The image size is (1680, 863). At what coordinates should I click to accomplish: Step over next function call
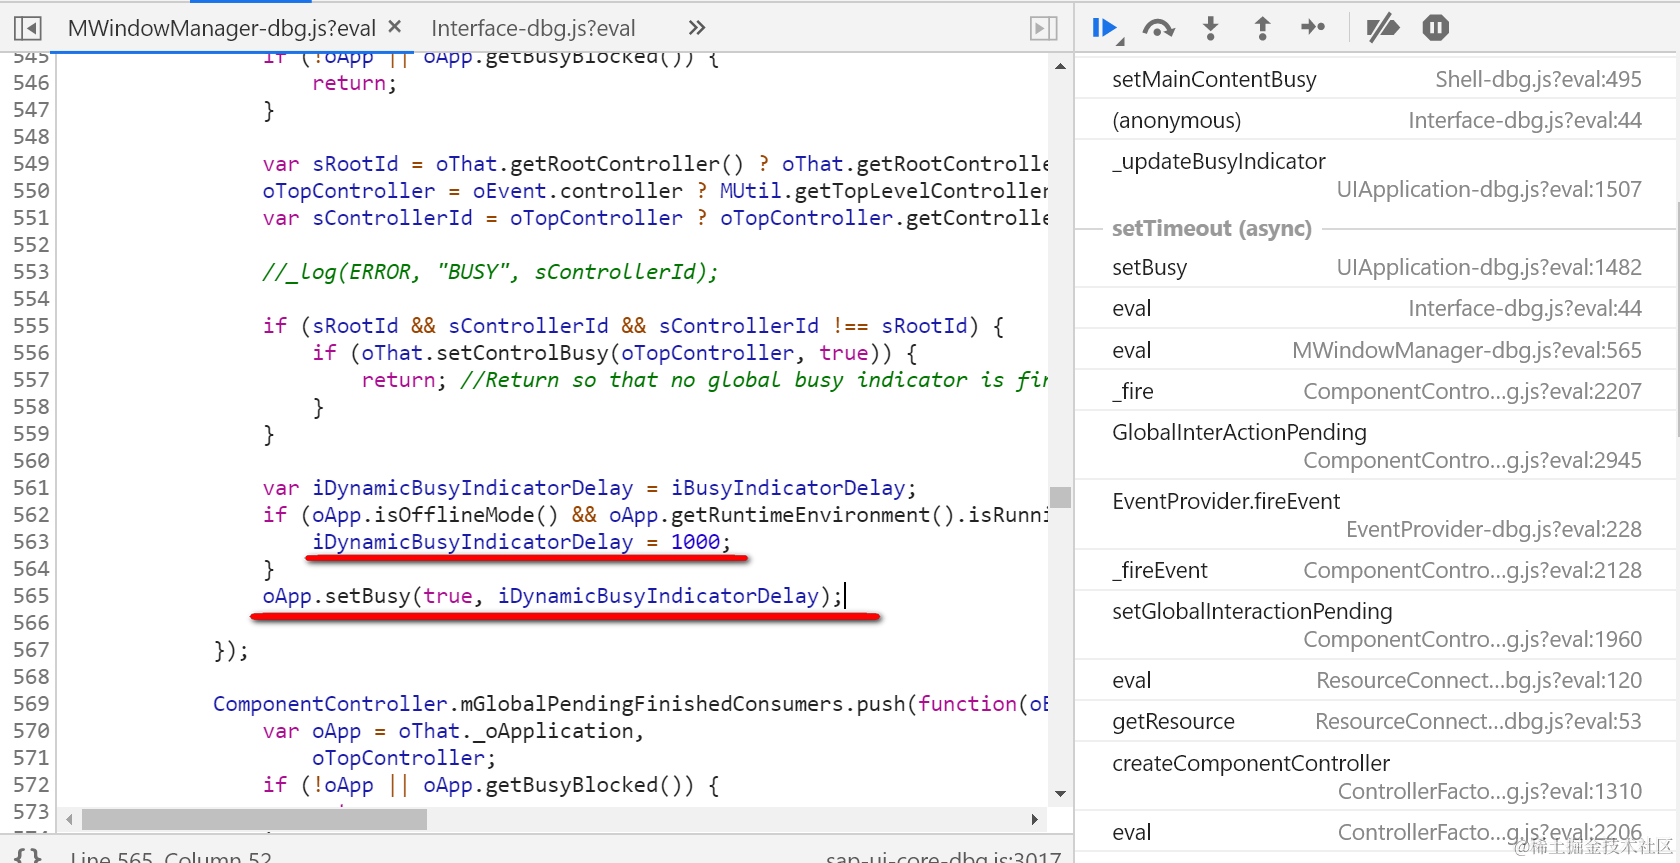[x=1158, y=28]
